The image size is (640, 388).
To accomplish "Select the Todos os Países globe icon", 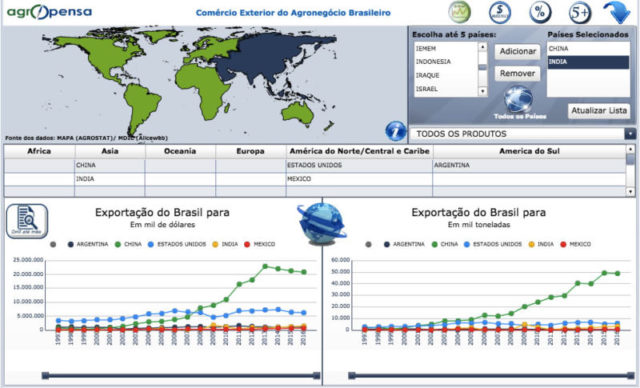I will (518, 99).
